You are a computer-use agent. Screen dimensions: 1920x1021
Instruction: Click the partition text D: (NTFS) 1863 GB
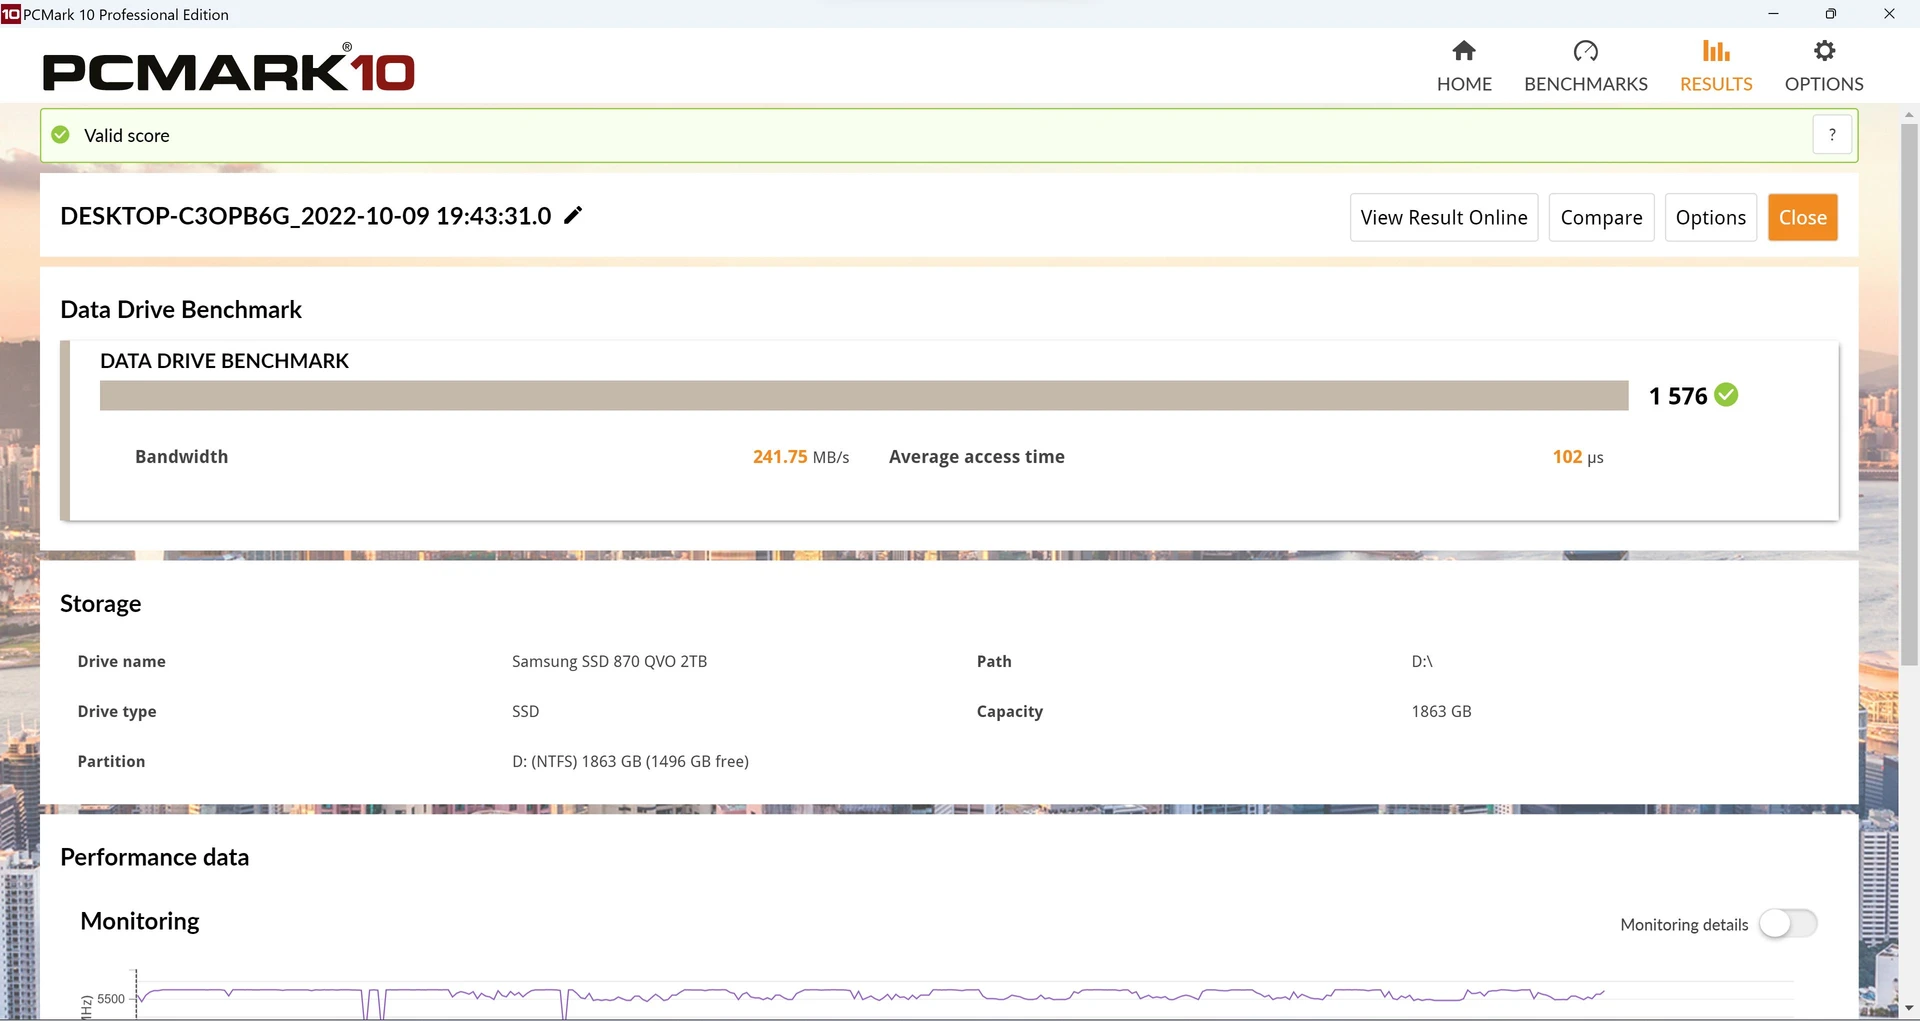(630, 761)
